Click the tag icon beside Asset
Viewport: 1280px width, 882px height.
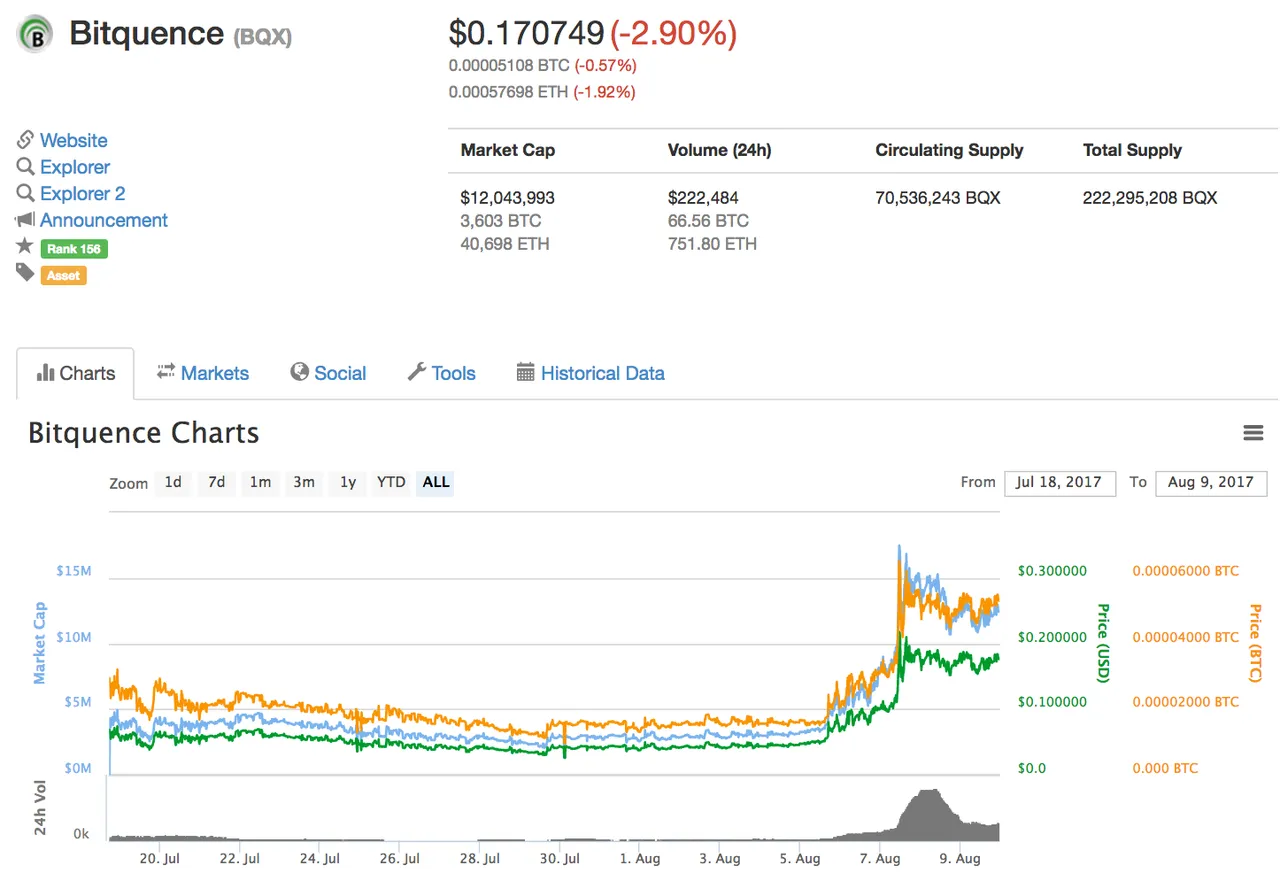pyautogui.click(x=25, y=272)
